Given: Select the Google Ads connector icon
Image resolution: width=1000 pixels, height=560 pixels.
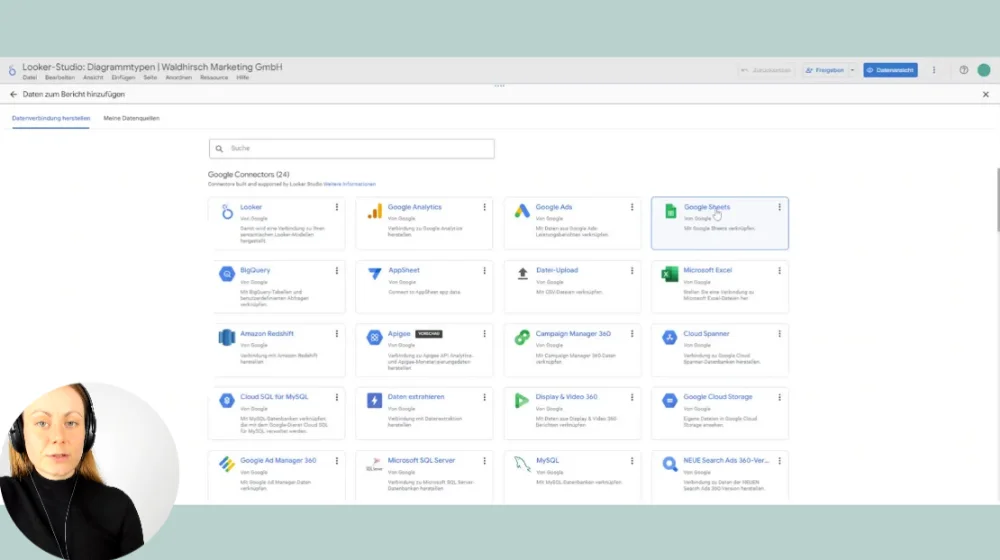Looking at the screenshot, I should [x=522, y=212].
